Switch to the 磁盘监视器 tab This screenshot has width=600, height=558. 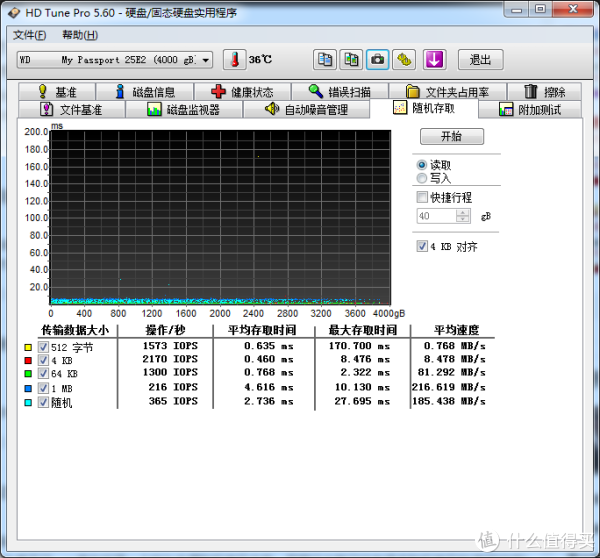point(184,109)
